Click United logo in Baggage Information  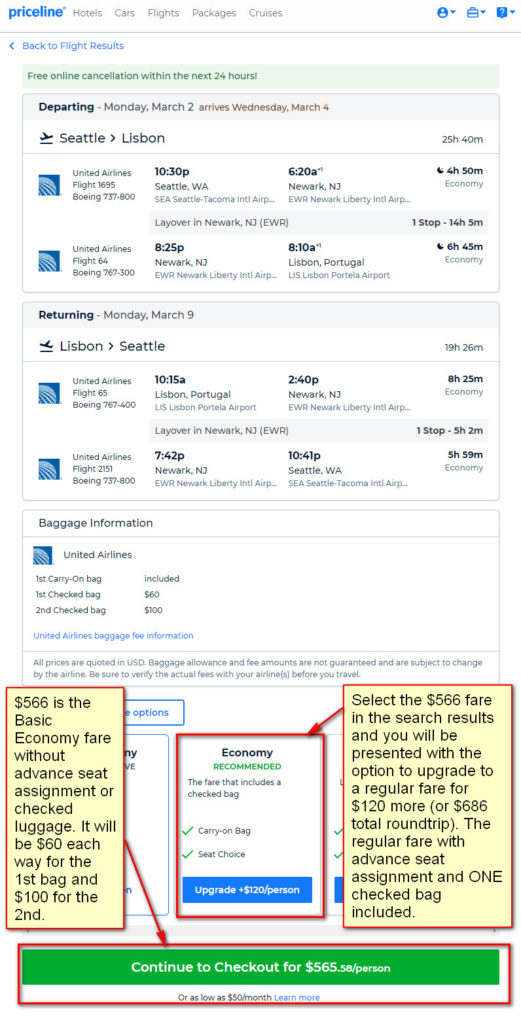43,555
